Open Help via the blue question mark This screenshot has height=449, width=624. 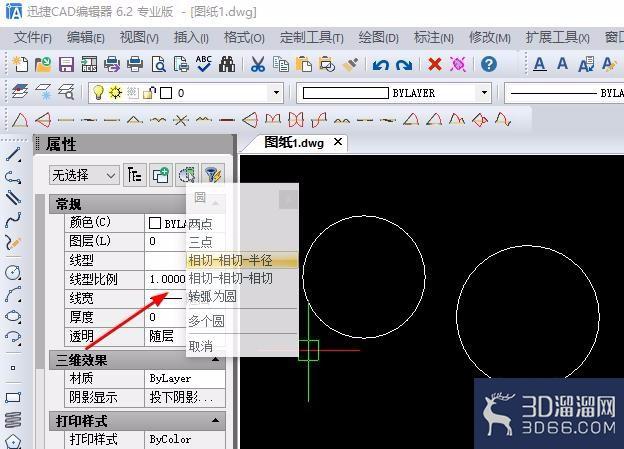(489, 64)
